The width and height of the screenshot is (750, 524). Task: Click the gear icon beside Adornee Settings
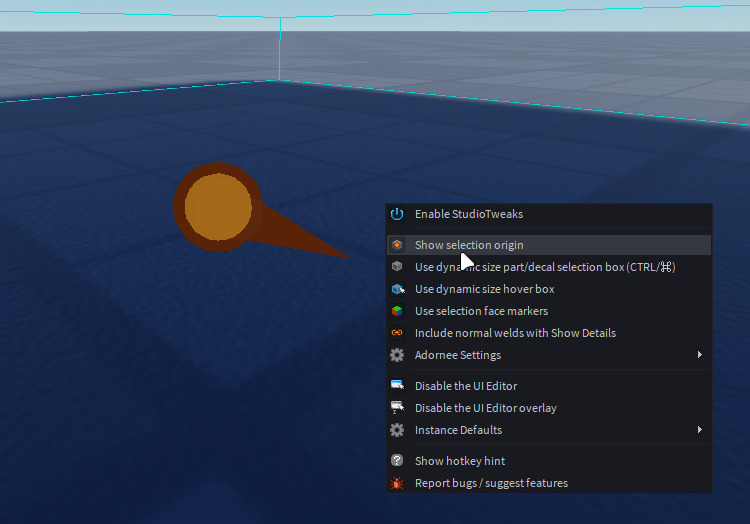click(x=397, y=355)
